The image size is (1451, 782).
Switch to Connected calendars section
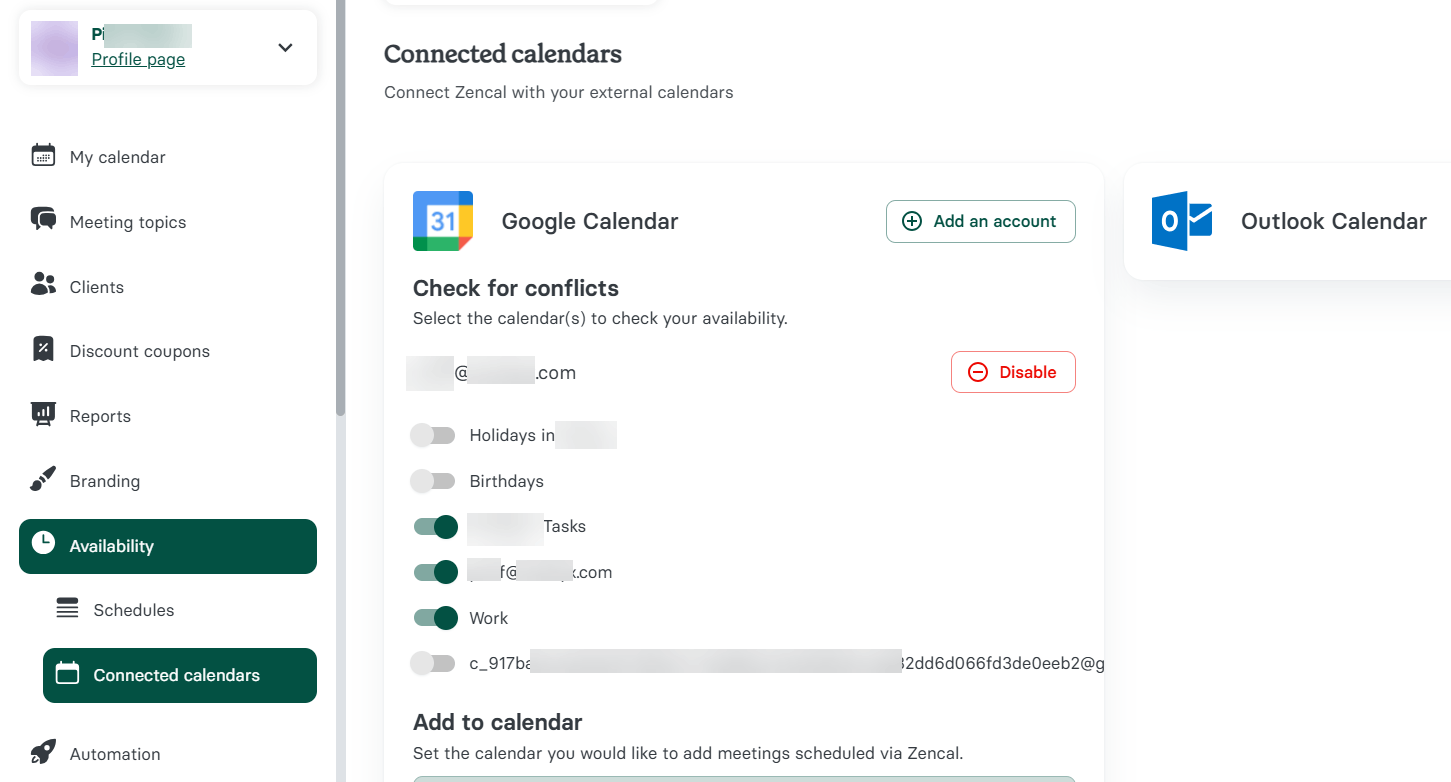[x=179, y=675]
